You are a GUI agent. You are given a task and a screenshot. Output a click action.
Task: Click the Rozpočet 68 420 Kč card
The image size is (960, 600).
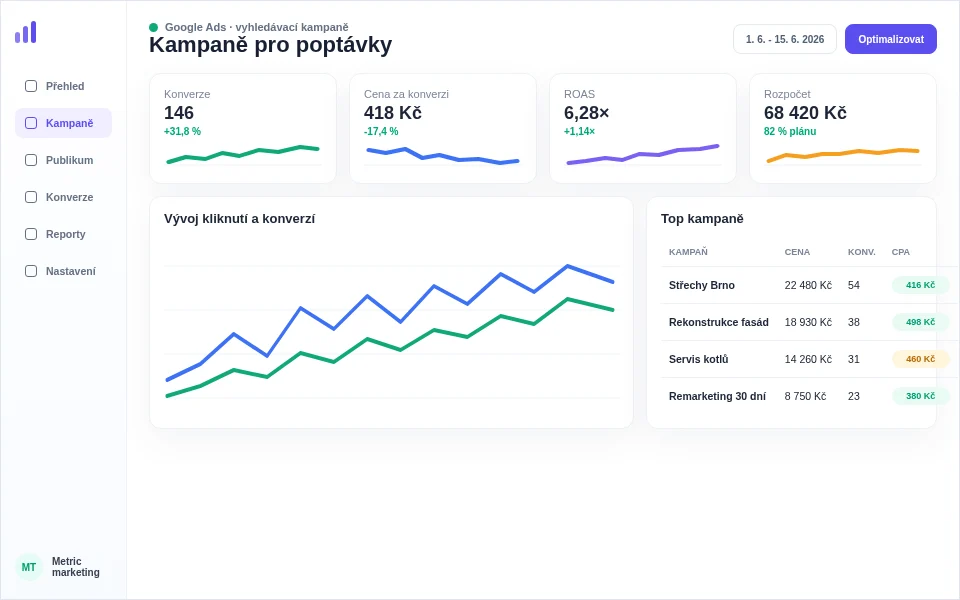pos(843,129)
